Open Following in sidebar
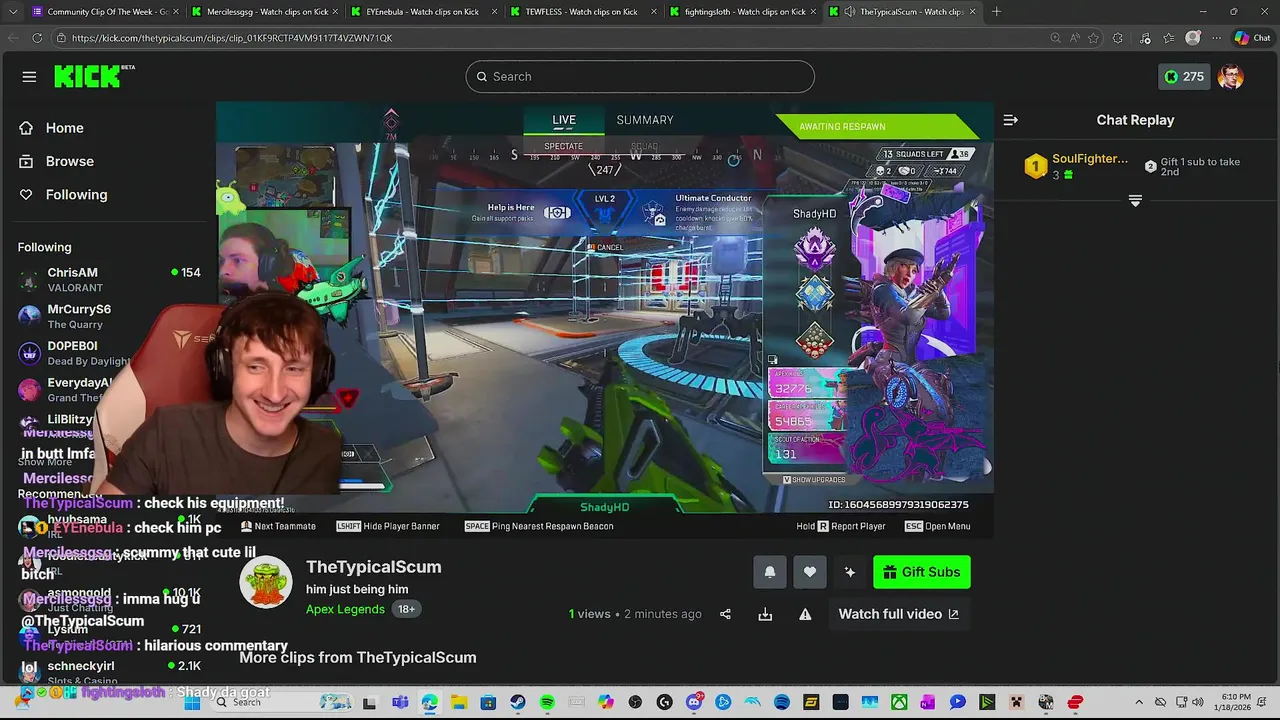The image size is (1280, 720). click(x=63, y=195)
